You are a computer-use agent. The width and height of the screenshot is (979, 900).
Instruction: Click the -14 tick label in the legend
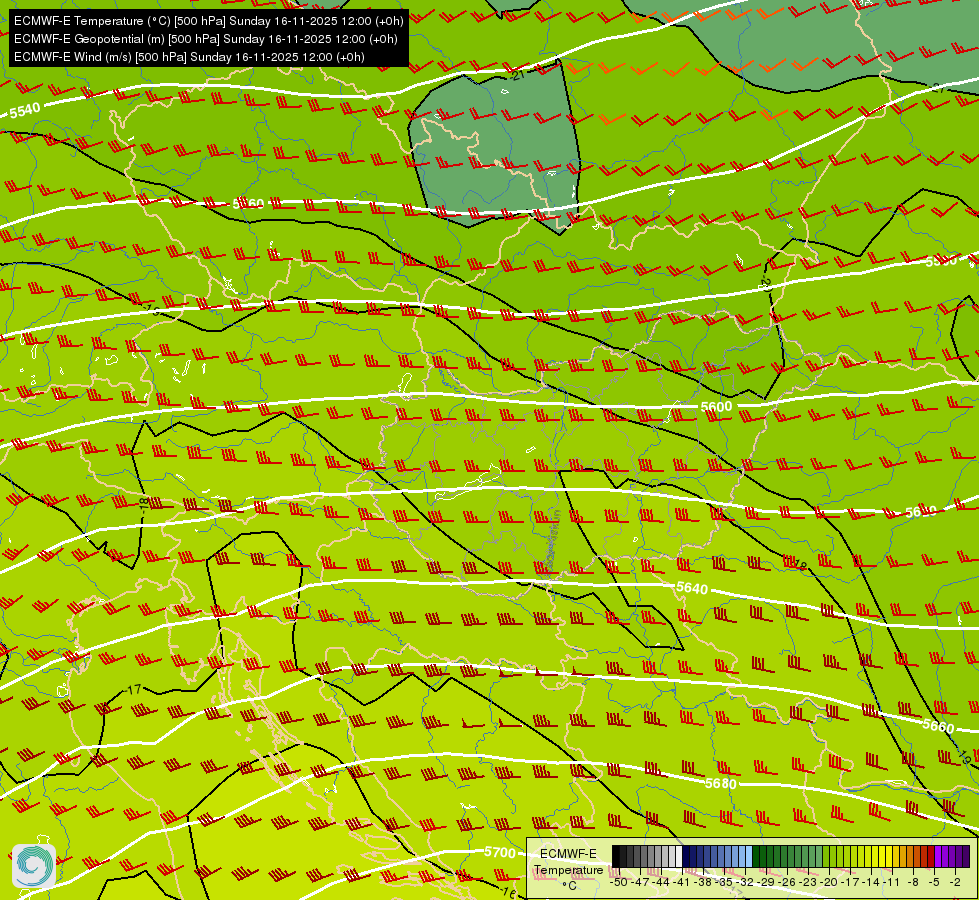pyautogui.click(x=872, y=883)
